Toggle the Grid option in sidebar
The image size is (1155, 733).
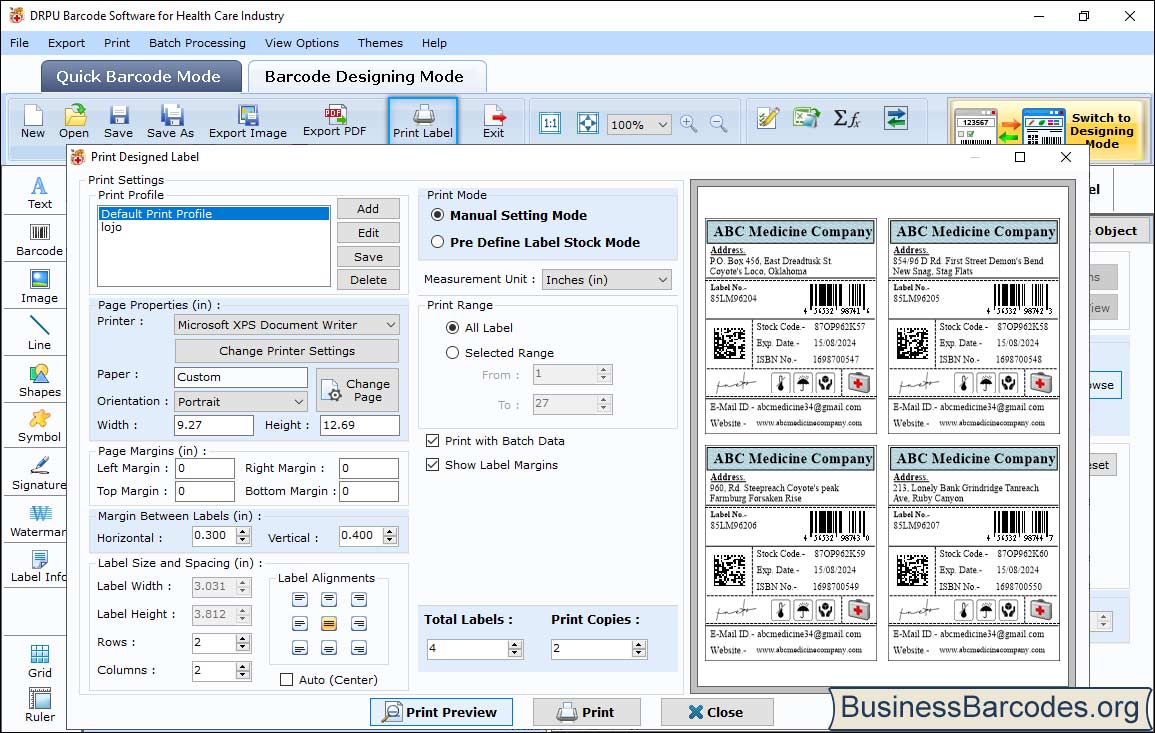[x=40, y=661]
